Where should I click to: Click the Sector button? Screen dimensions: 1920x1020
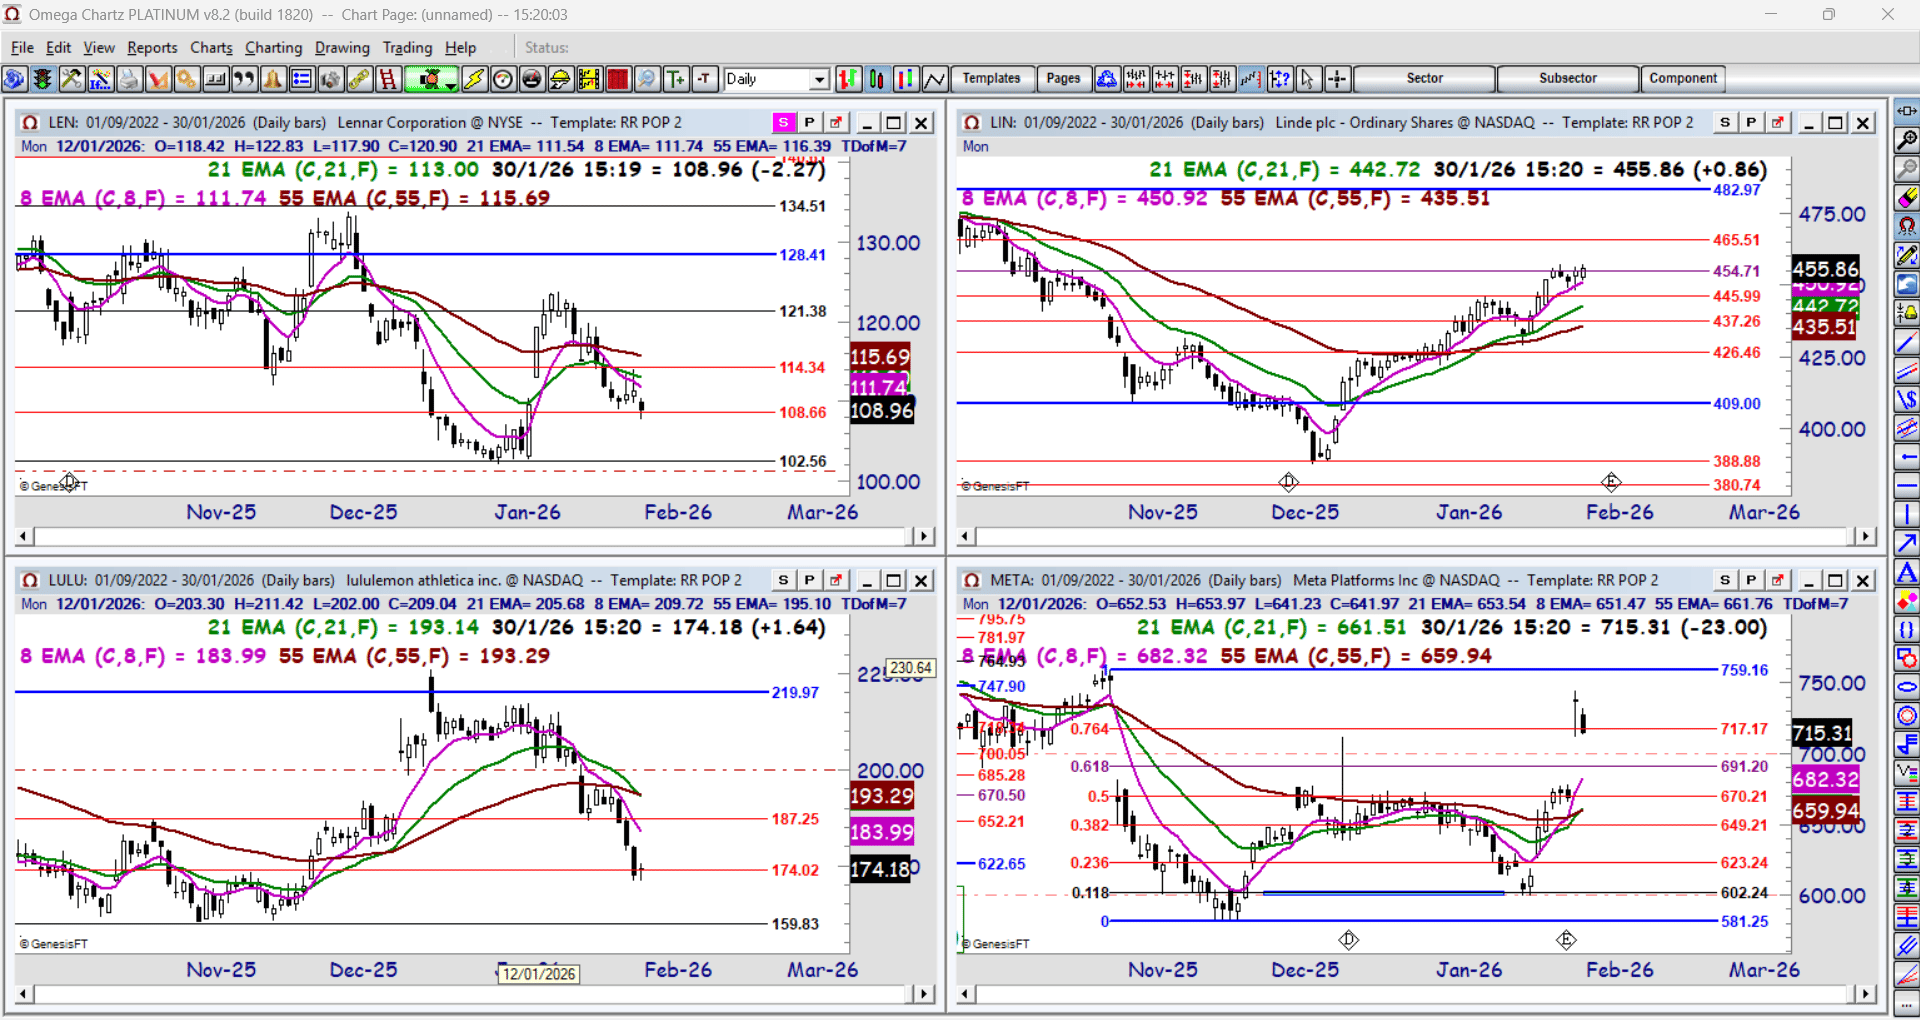tap(1424, 79)
